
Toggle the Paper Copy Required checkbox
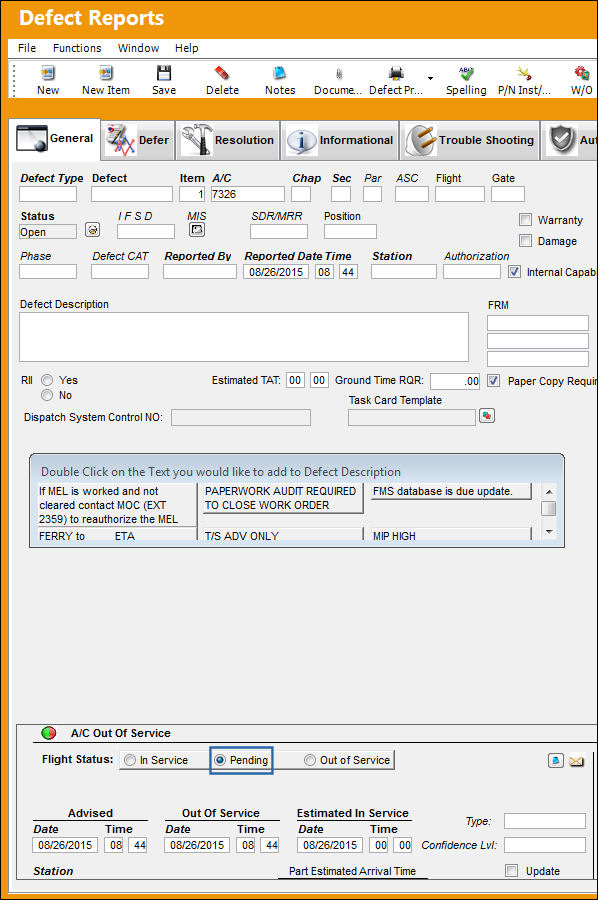pos(493,381)
